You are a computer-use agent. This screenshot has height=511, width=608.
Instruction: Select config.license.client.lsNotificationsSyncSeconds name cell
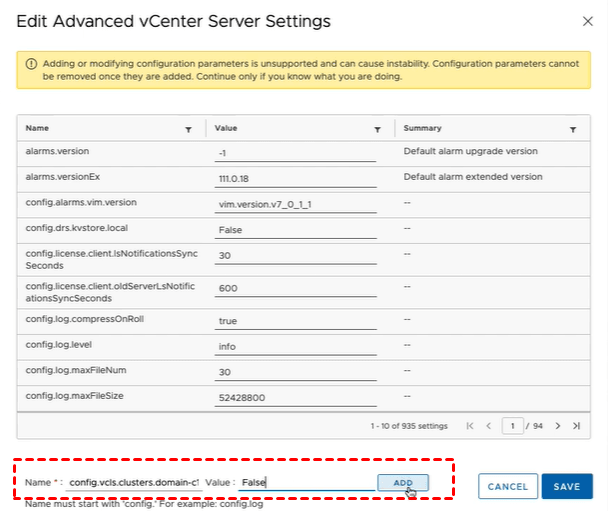pyautogui.click(x=112, y=260)
